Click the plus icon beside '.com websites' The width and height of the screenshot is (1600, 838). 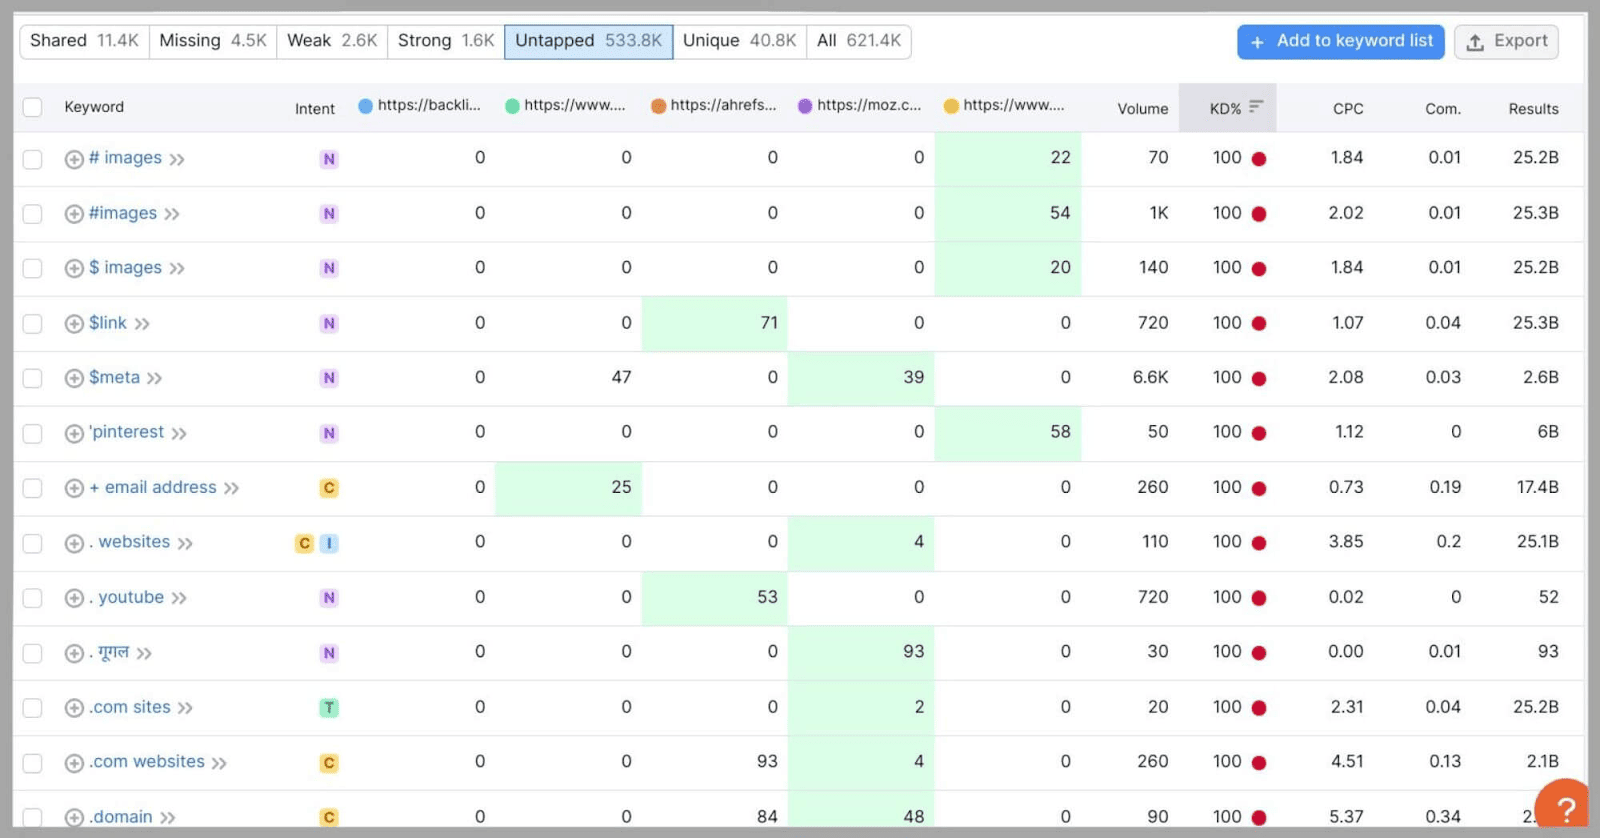point(74,763)
